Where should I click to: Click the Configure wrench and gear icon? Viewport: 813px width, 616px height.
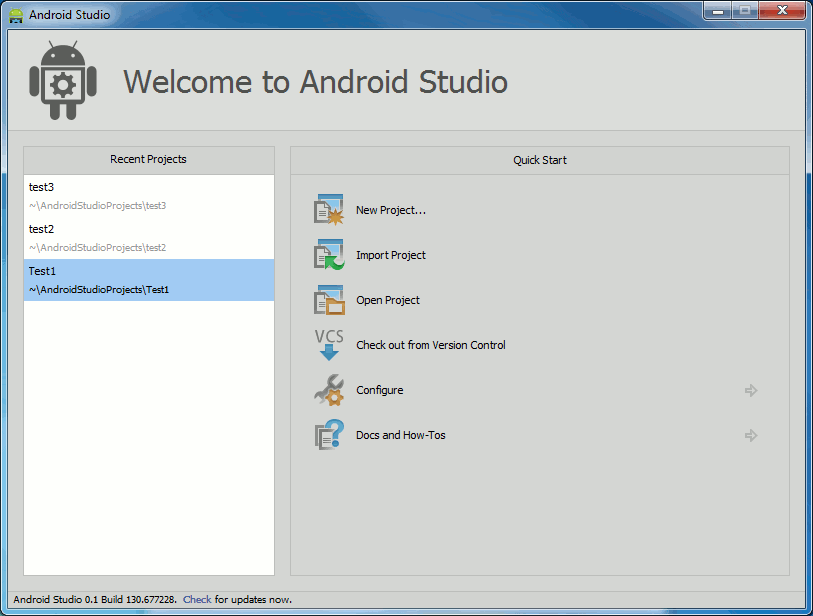point(329,390)
